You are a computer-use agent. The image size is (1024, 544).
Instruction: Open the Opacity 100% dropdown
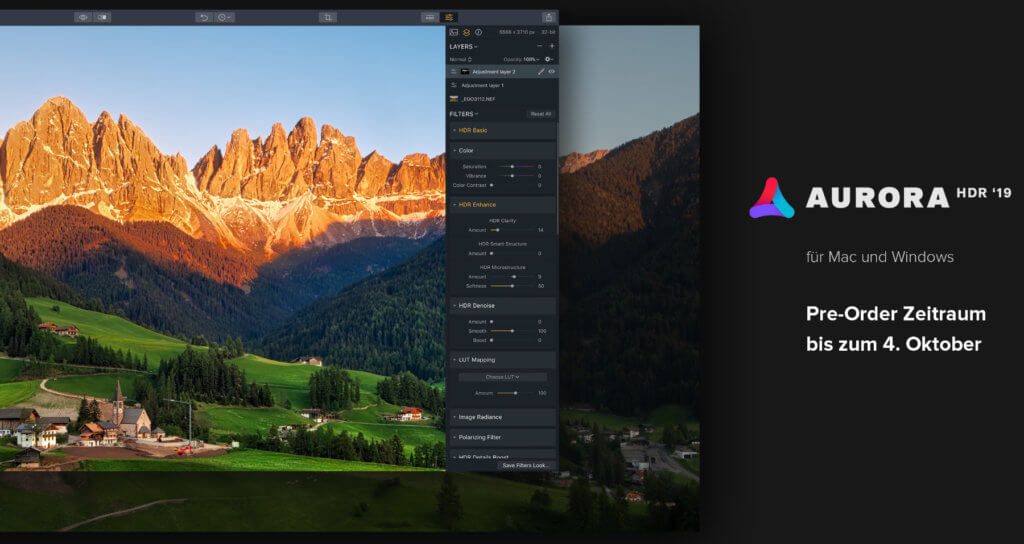tap(521, 59)
